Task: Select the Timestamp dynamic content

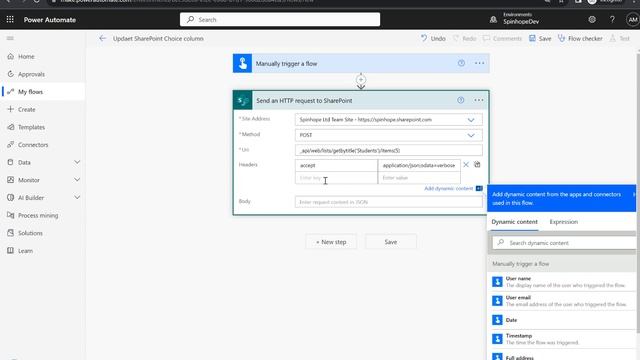Action: 562,339
